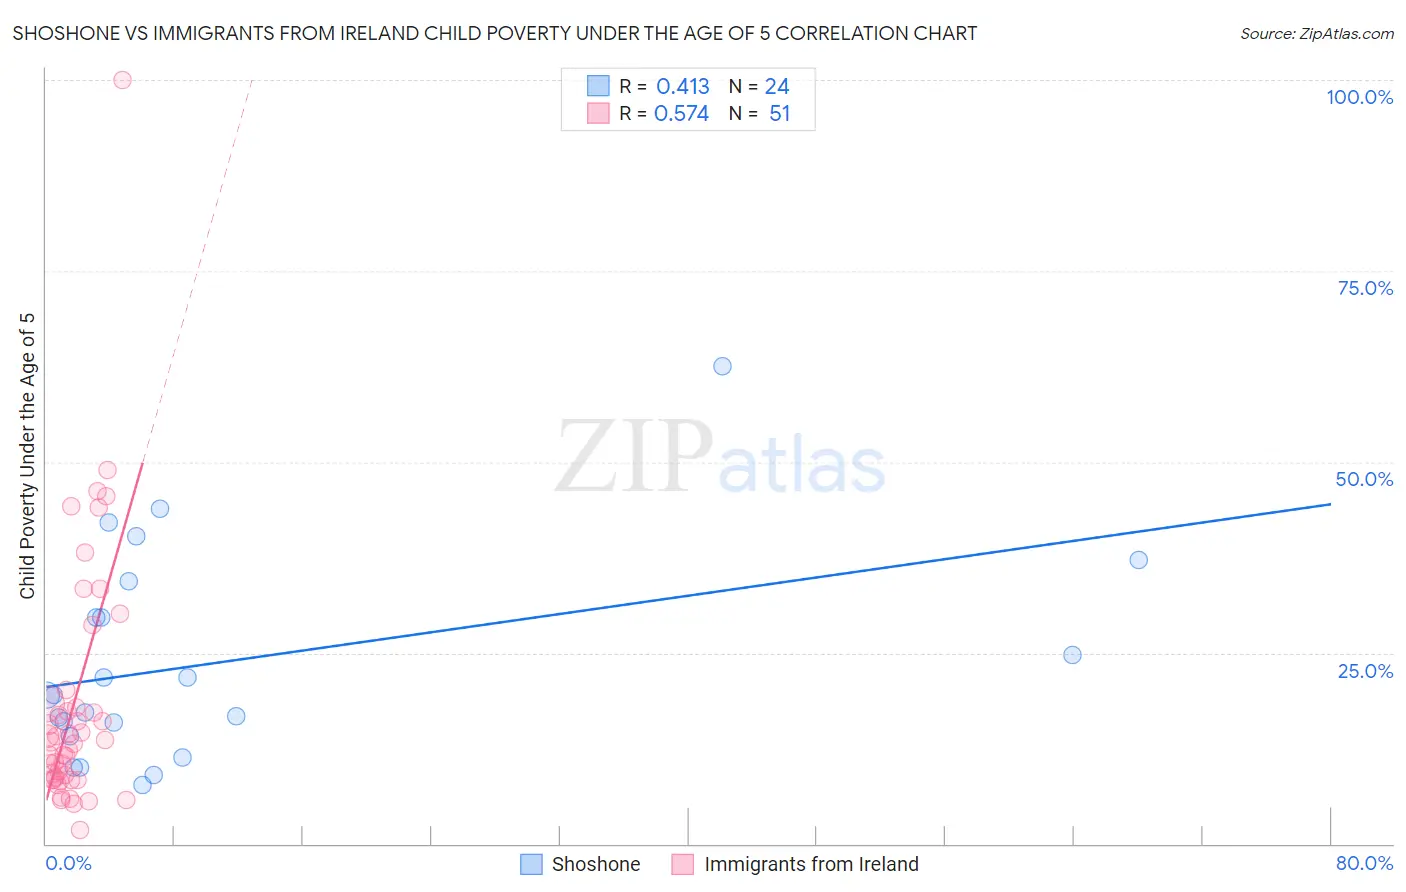Click the pink R = 0.574 stats swatch
Viewport: 1406px width, 892px height.
pos(598,113)
